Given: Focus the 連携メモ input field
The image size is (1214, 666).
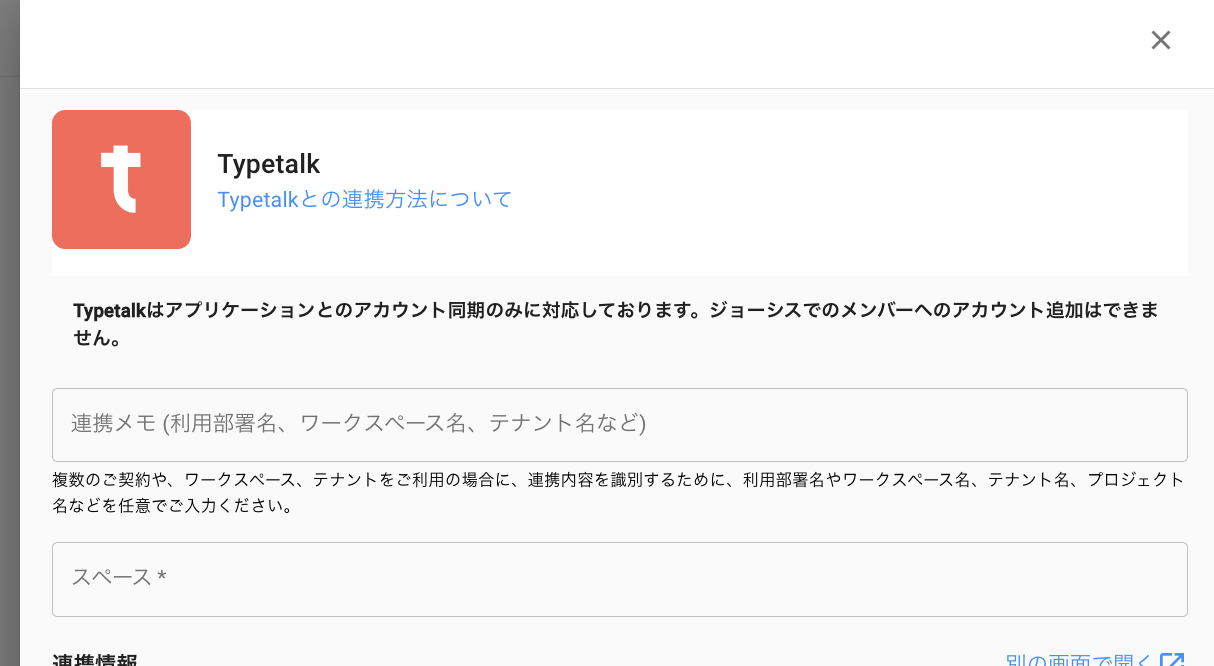Looking at the screenshot, I should (619, 424).
